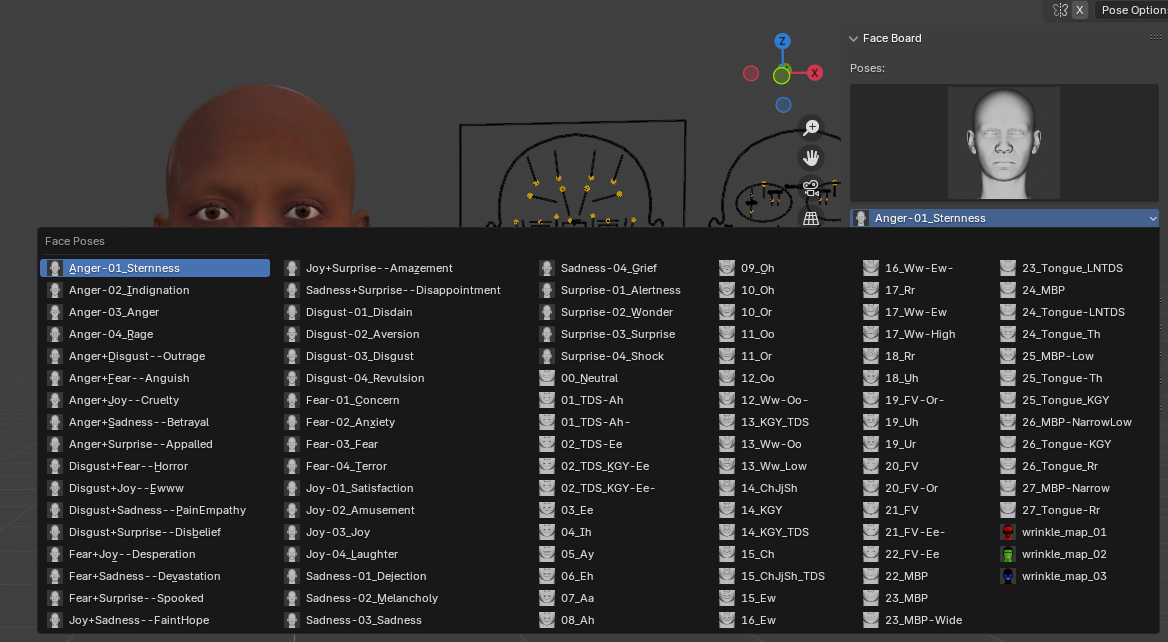Switch perspective/orthographic with the grid icon
This screenshot has width=1168, height=642.
coord(811,217)
